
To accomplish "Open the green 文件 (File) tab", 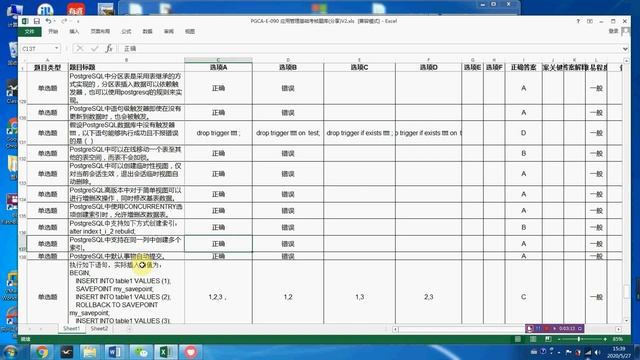I will [x=29, y=31].
